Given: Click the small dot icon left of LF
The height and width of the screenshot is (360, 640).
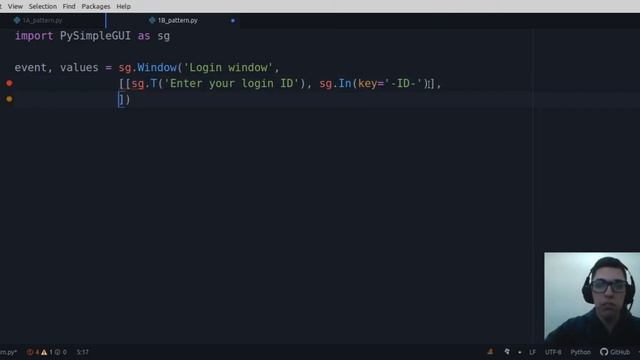Looking at the screenshot, I should tap(520, 352).
